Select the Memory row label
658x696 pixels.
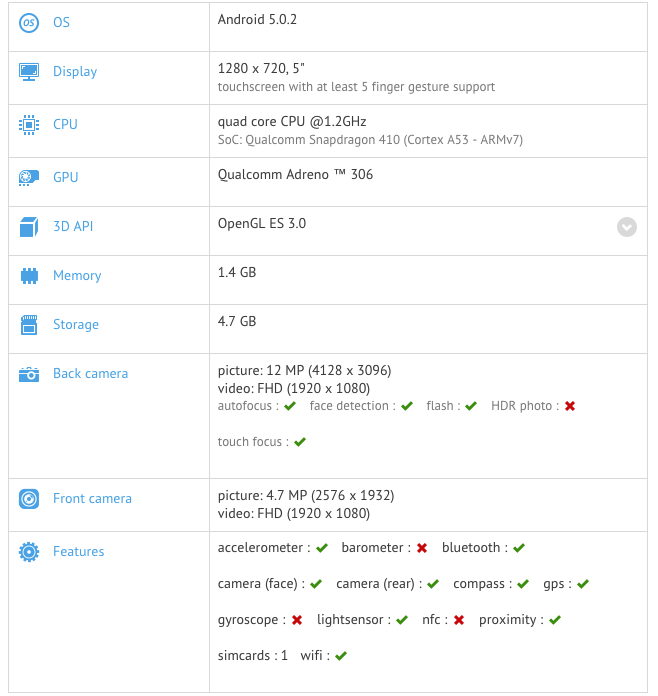click(77, 276)
